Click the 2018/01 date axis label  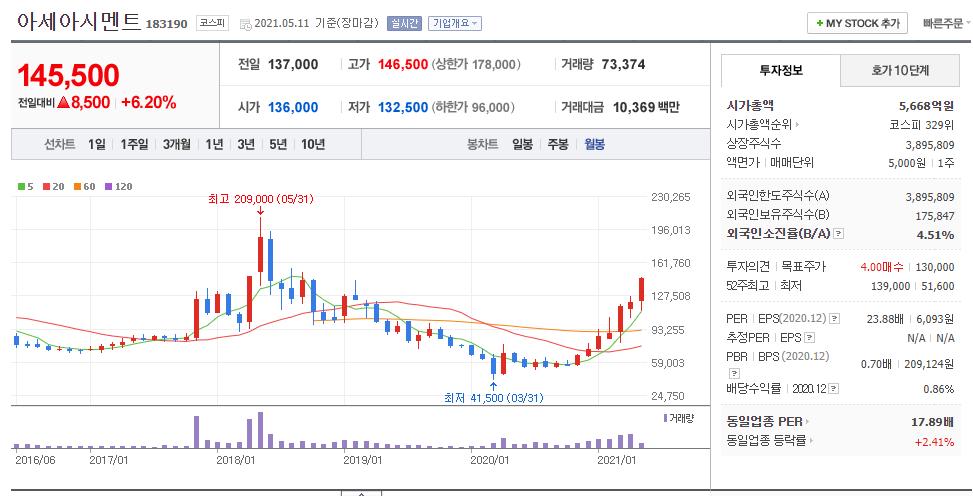point(236,460)
